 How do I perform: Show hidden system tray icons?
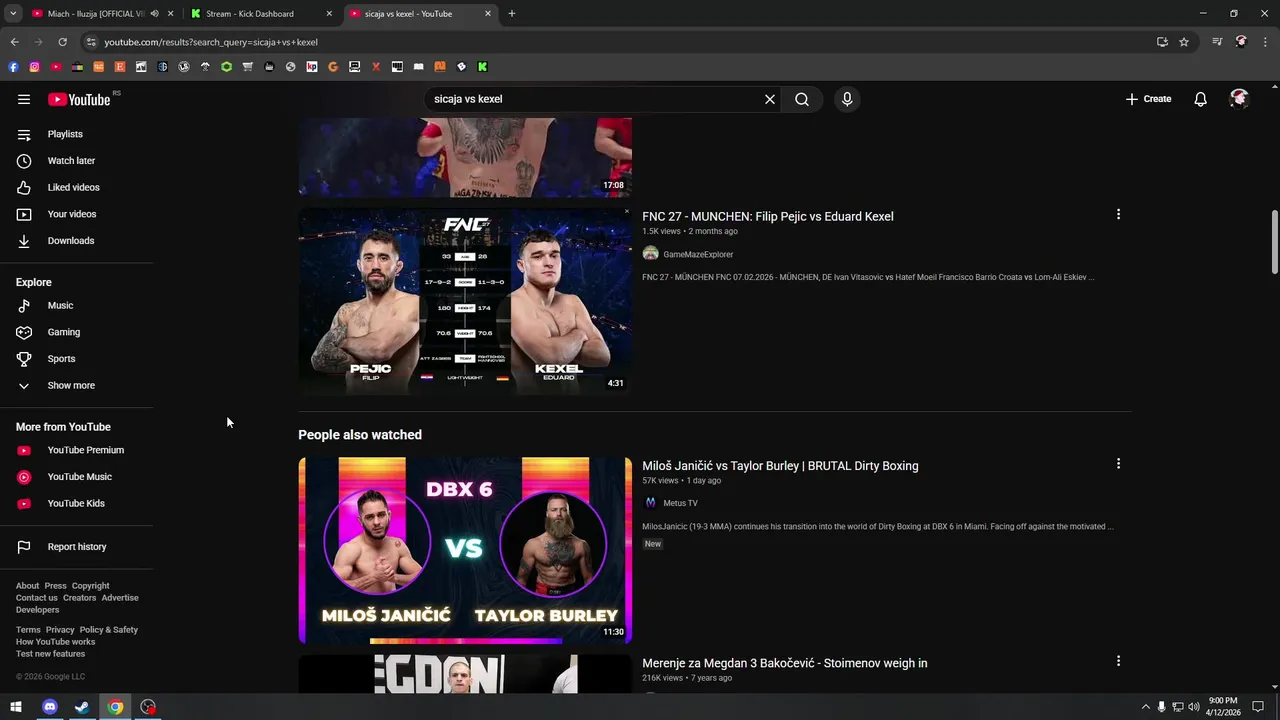click(x=1145, y=707)
